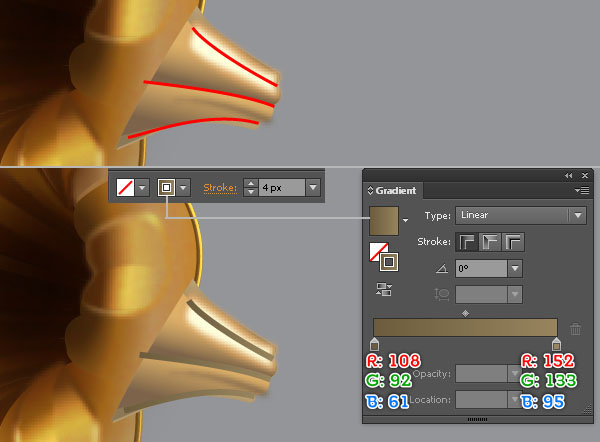
Task: Click the Location input field
Action: [x=482, y=400]
